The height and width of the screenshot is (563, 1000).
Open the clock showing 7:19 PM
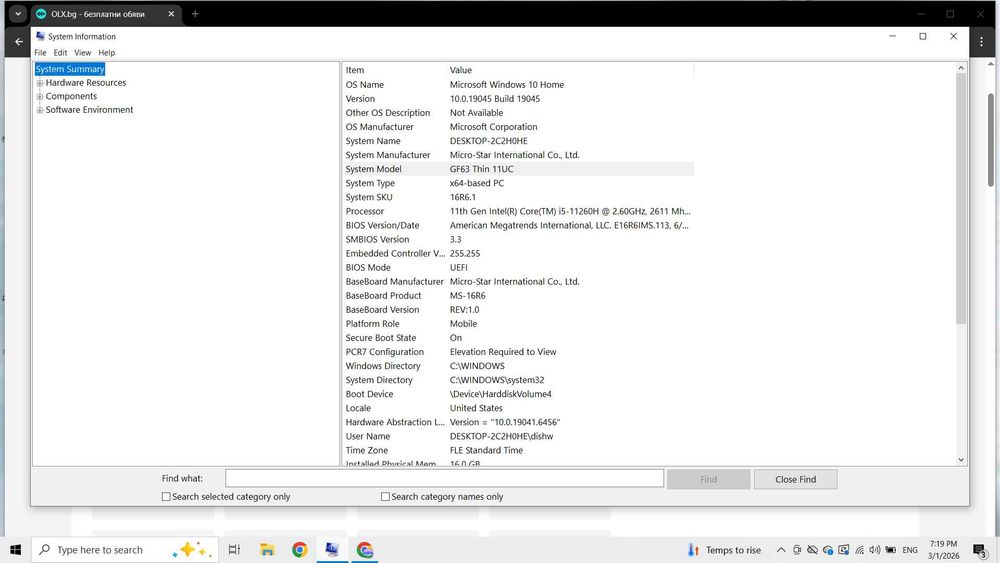click(x=943, y=550)
